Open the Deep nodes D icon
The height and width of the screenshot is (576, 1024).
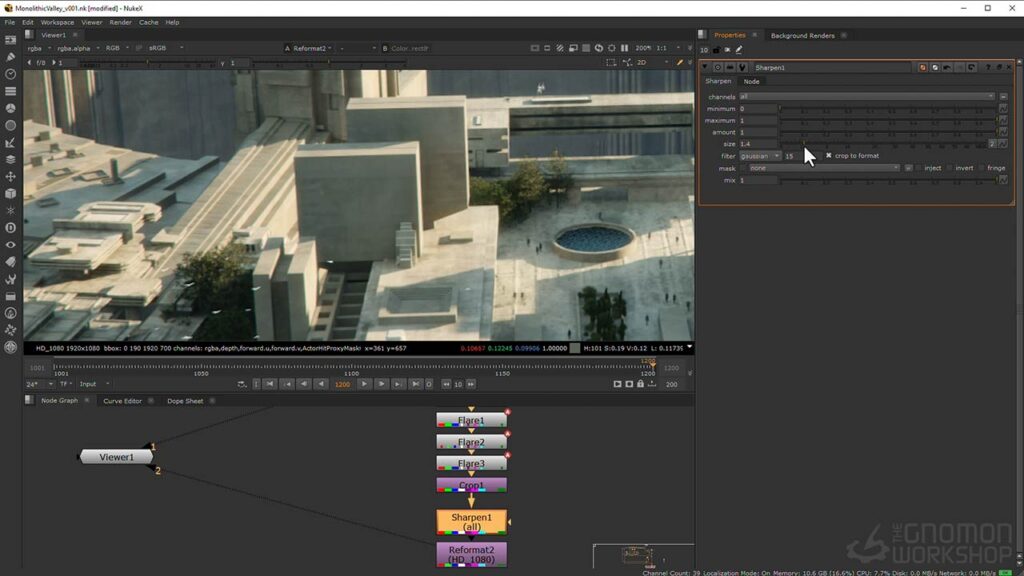pyautogui.click(x=10, y=228)
